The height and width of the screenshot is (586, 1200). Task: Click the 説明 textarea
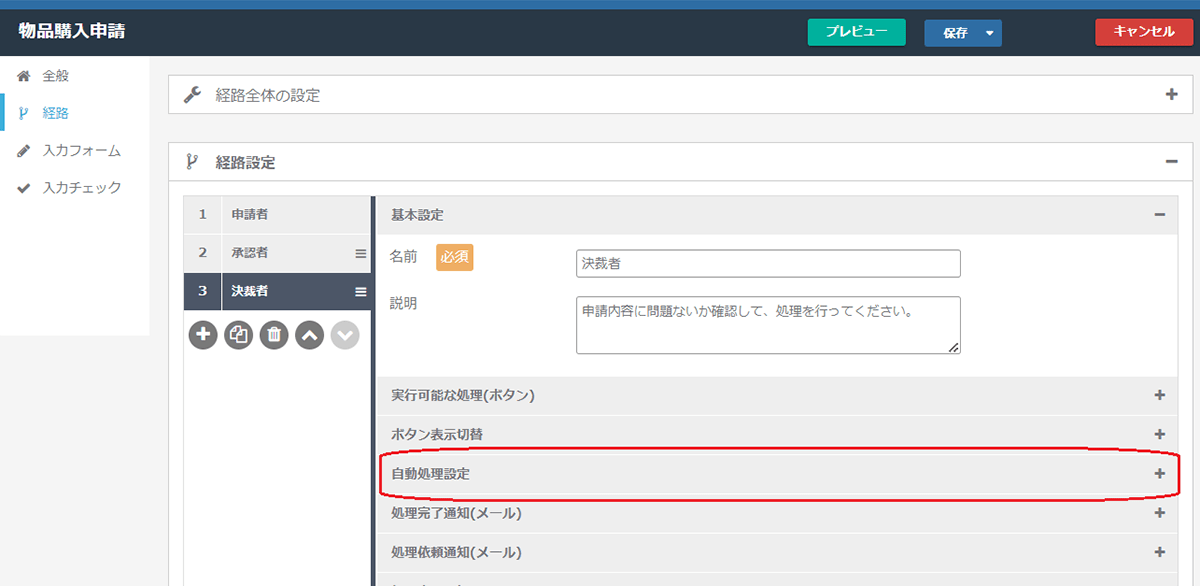point(768,325)
